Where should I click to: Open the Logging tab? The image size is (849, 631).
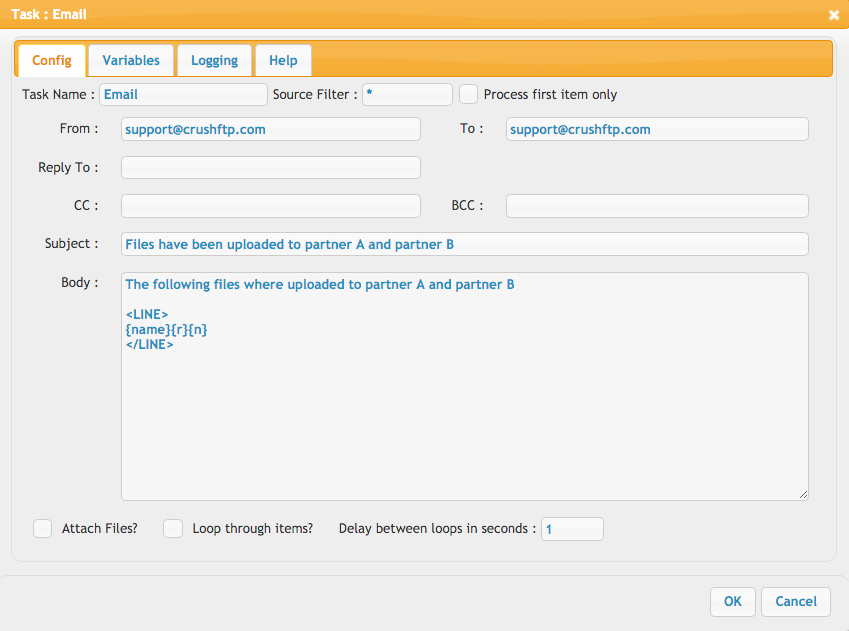click(x=214, y=60)
